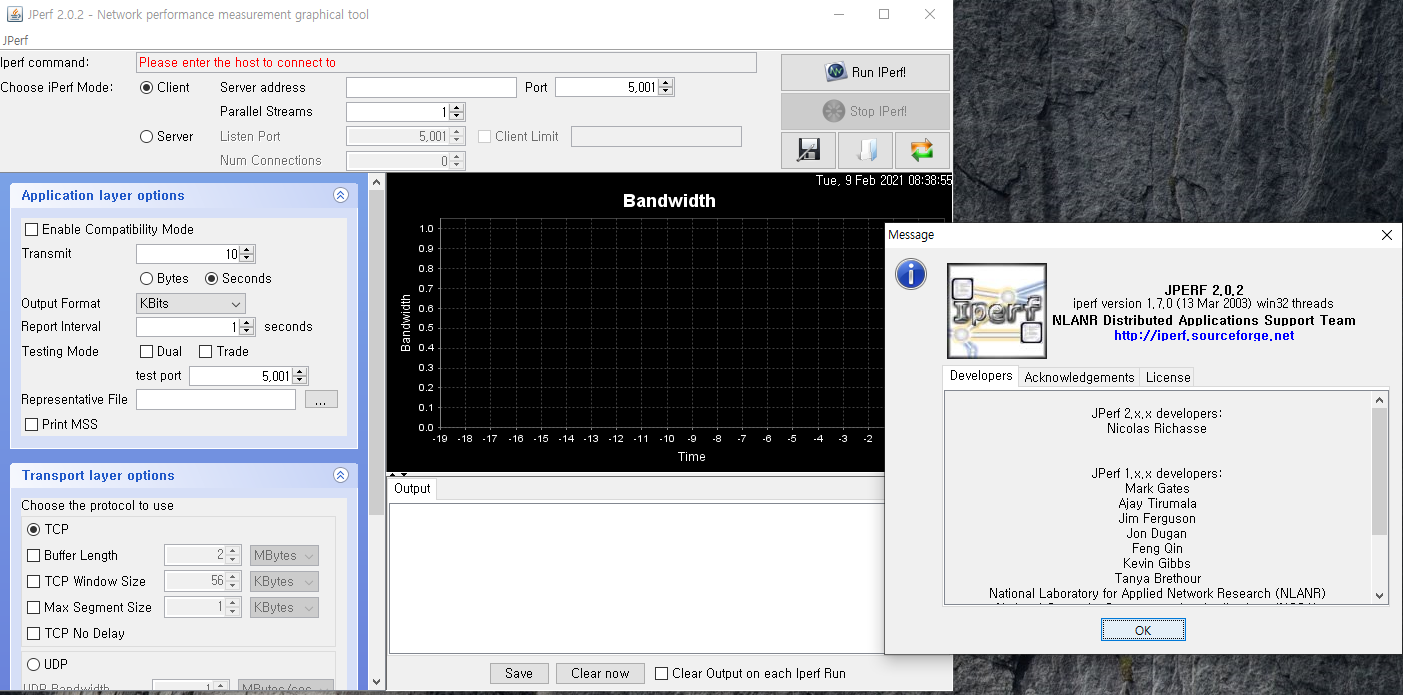The height and width of the screenshot is (695, 1403).
Task: Close the Message dialog with X
Action: (x=1386, y=235)
